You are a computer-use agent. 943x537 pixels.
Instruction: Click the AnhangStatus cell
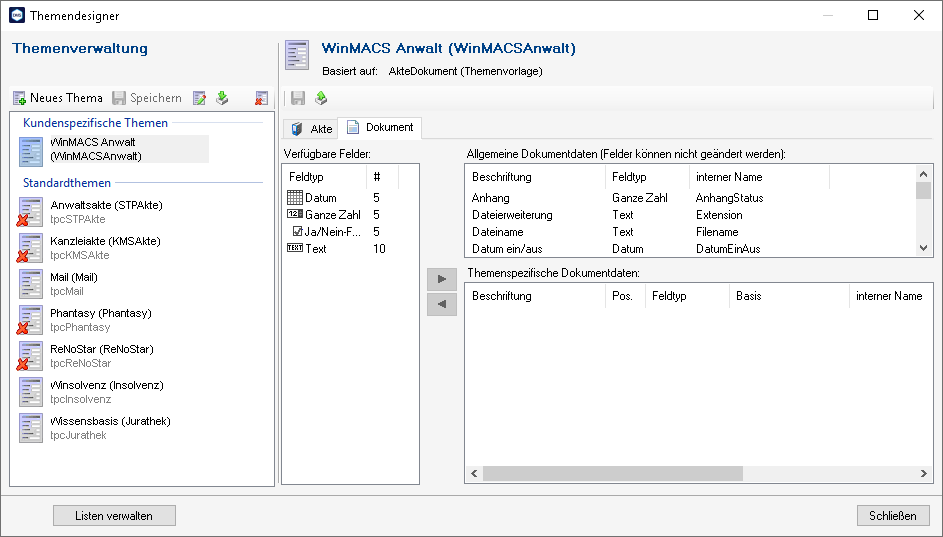pyautogui.click(x=730, y=198)
